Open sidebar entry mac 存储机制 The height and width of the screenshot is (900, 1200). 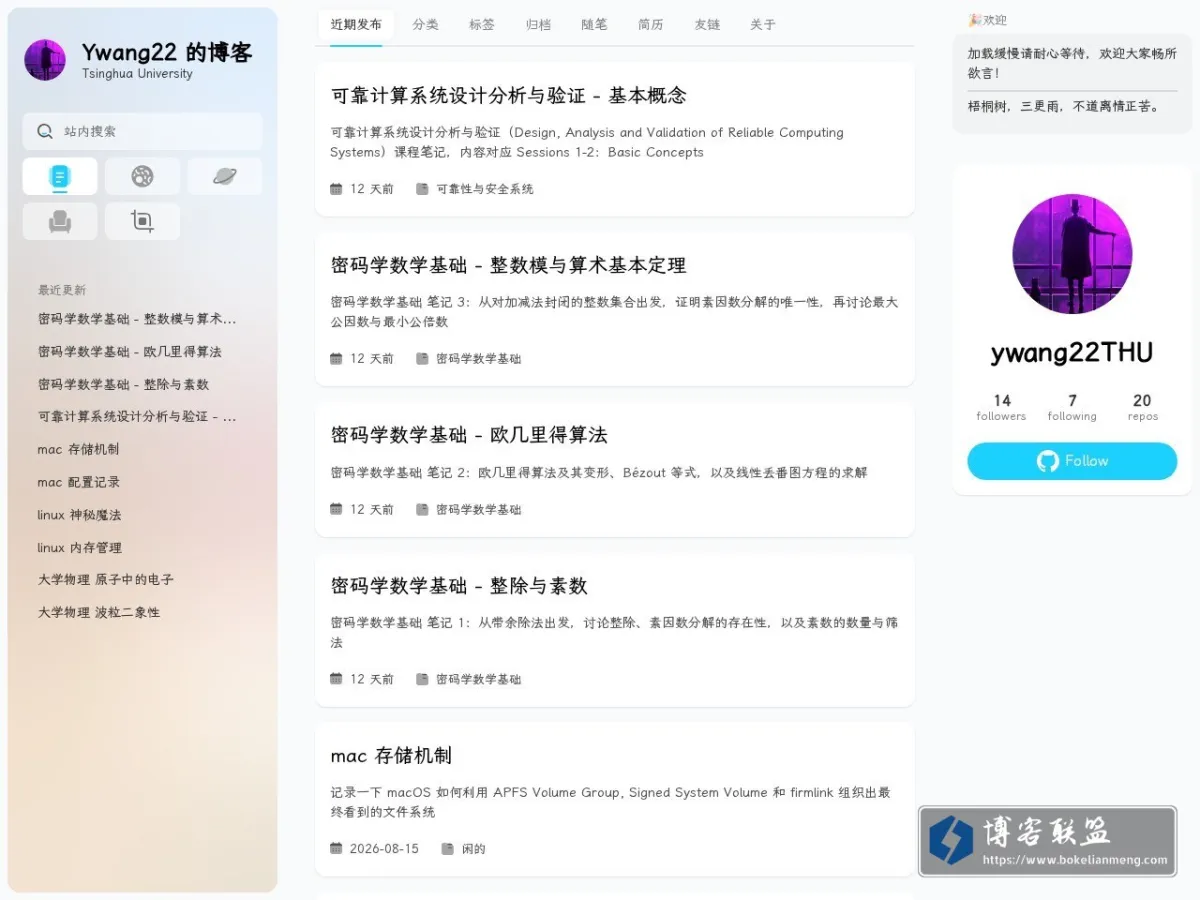tap(78, 450)
